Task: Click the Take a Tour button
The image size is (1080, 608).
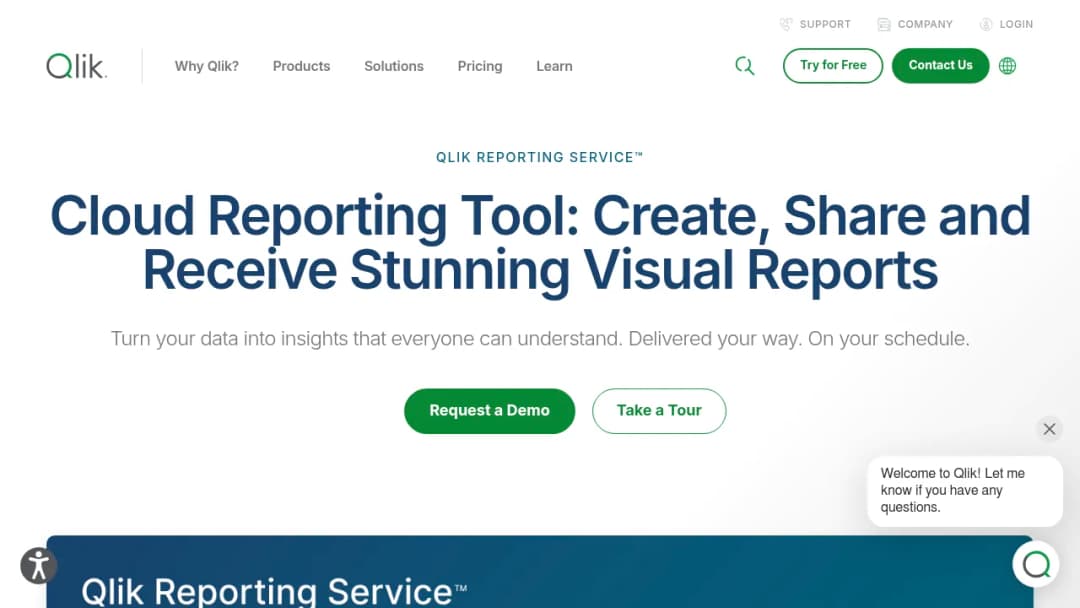Action: (x=659, y=411)
